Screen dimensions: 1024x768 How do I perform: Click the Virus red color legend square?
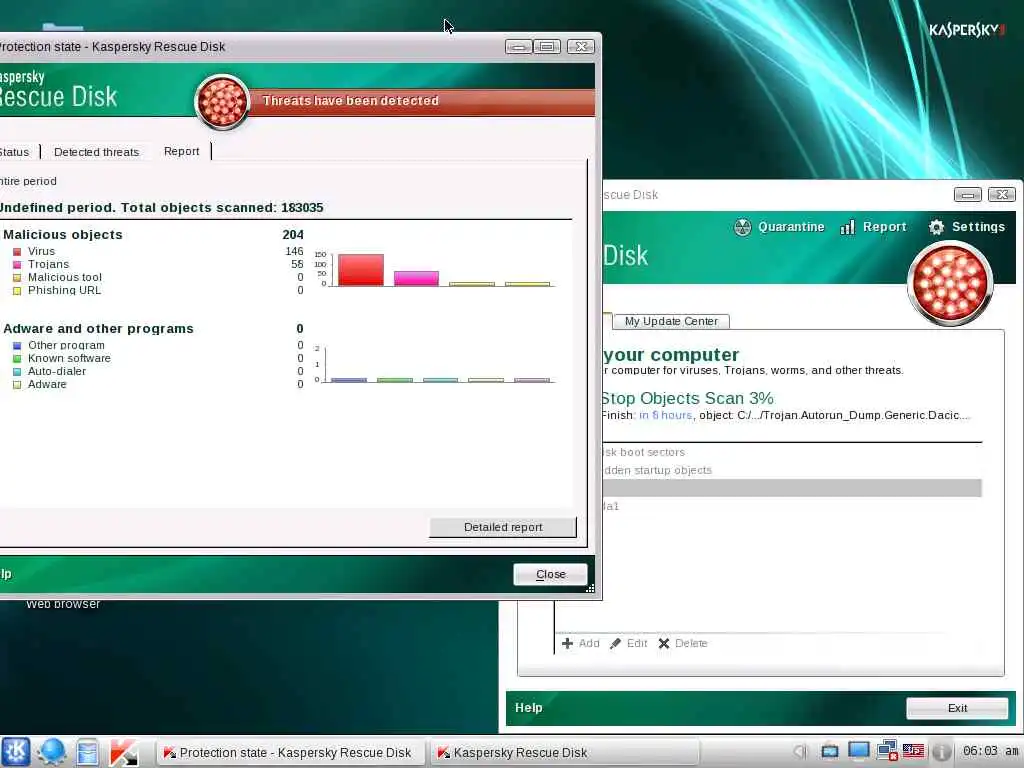point(17,251)
